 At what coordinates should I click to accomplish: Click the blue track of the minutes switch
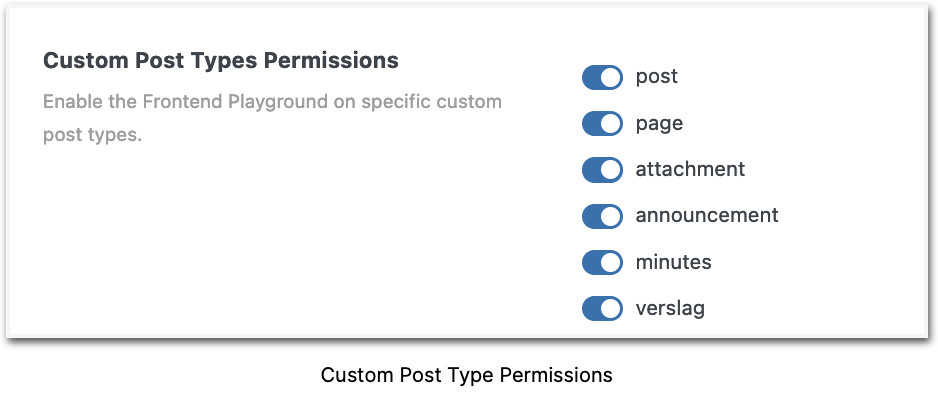[x=590, y=263]
